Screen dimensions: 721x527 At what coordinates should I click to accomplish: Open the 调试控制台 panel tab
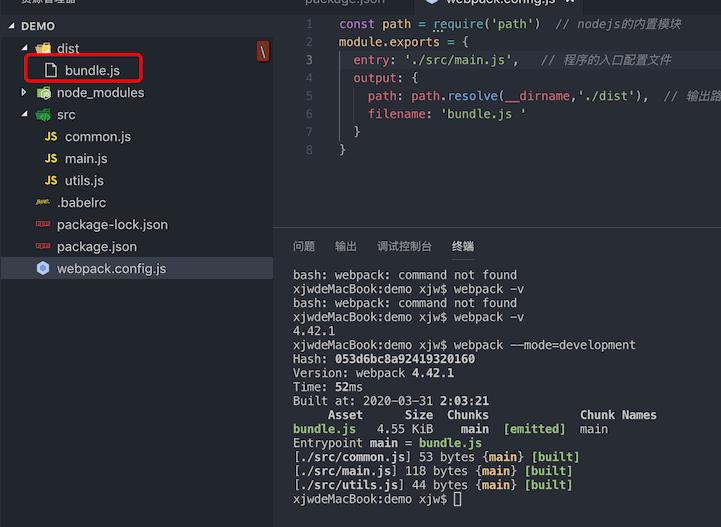point(404,246)
